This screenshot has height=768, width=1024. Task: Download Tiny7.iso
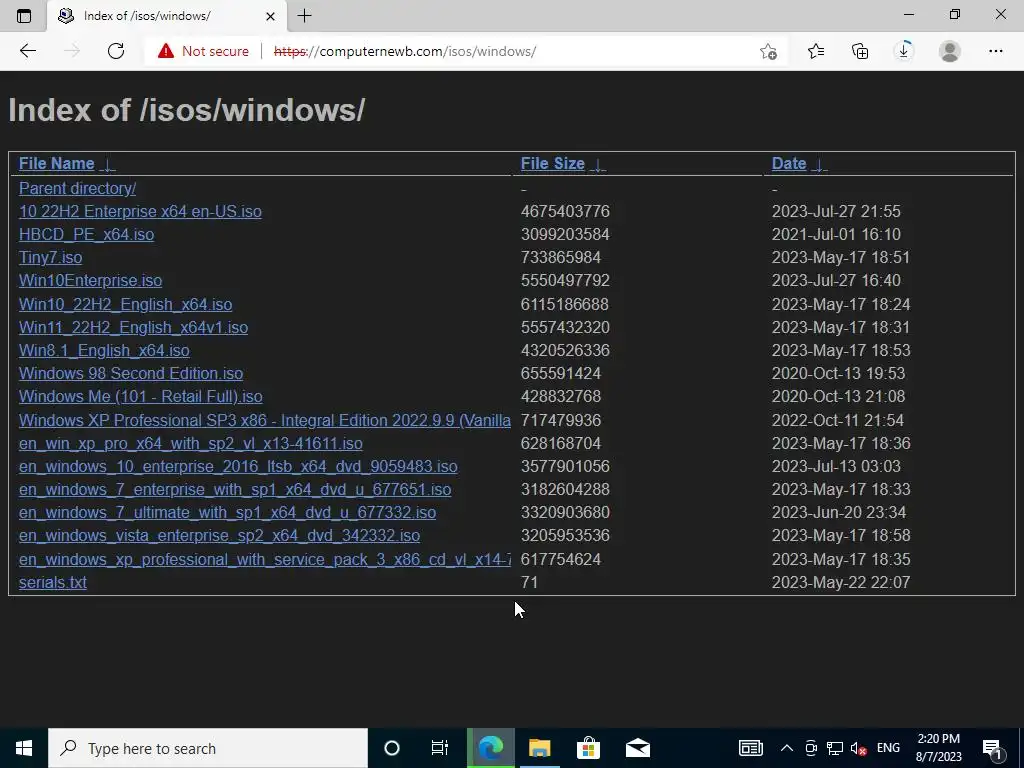click(50, 257)
